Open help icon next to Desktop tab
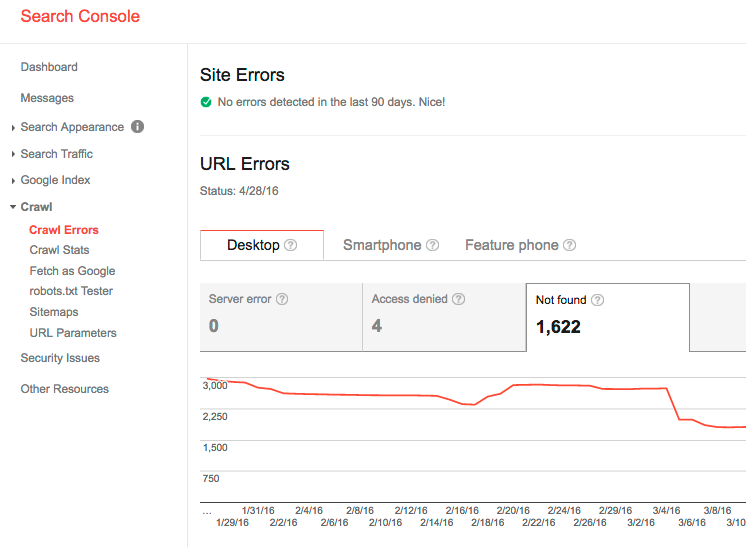Viewport: 746px width, 547px height. click(291, 245)
